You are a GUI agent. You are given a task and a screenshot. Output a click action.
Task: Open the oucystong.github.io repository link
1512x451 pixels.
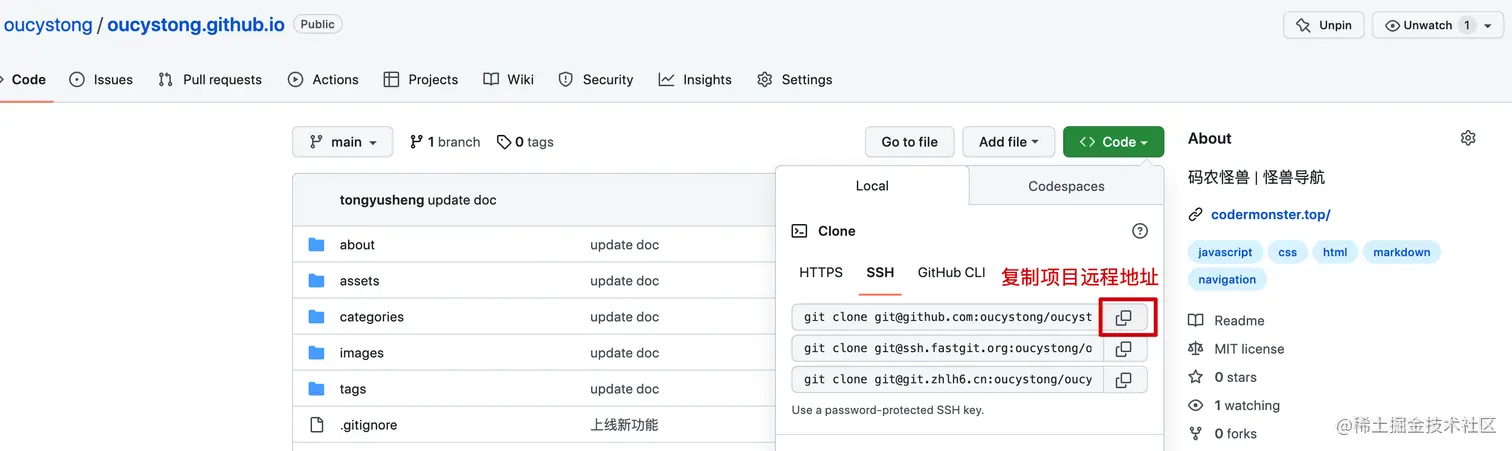point(196,25)
